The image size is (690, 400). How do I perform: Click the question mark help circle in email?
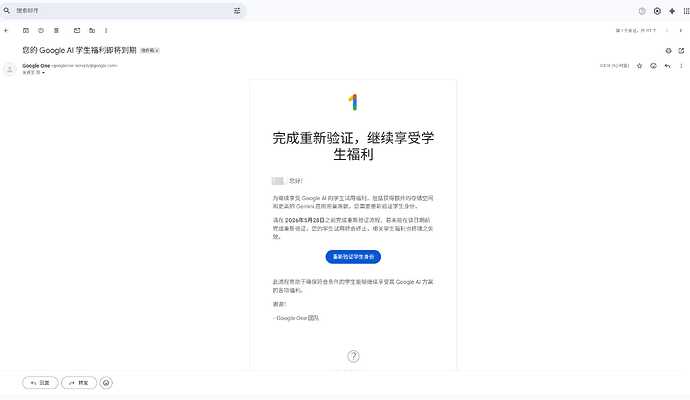[x=353, y=356]
